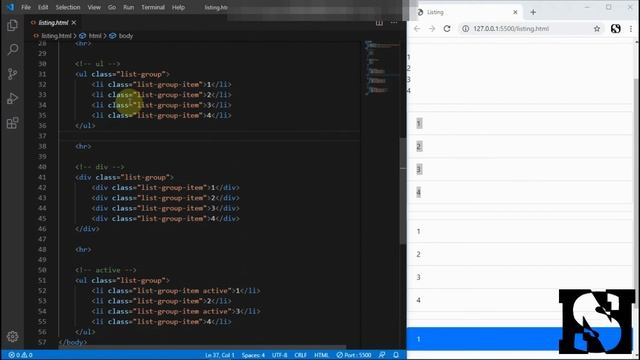640x360 pixels.
Task: Click the editor vertical scrollbar
Action: (403, 192)
